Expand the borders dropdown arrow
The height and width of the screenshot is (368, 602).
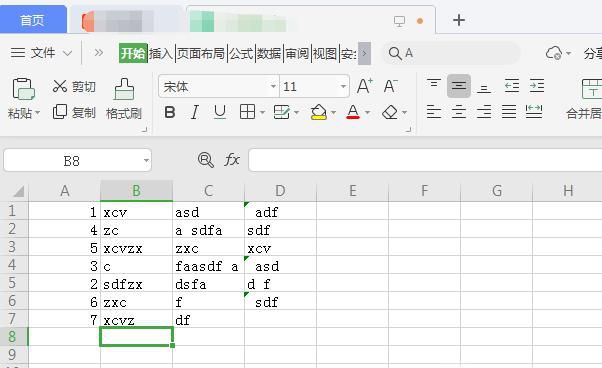pos(262,112)
